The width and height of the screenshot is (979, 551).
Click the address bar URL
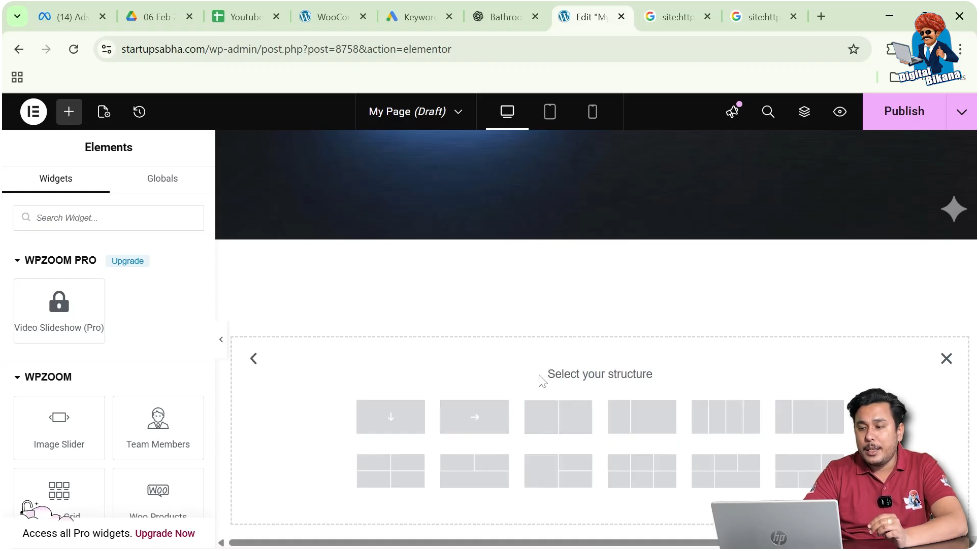click(x=286, y=49)
